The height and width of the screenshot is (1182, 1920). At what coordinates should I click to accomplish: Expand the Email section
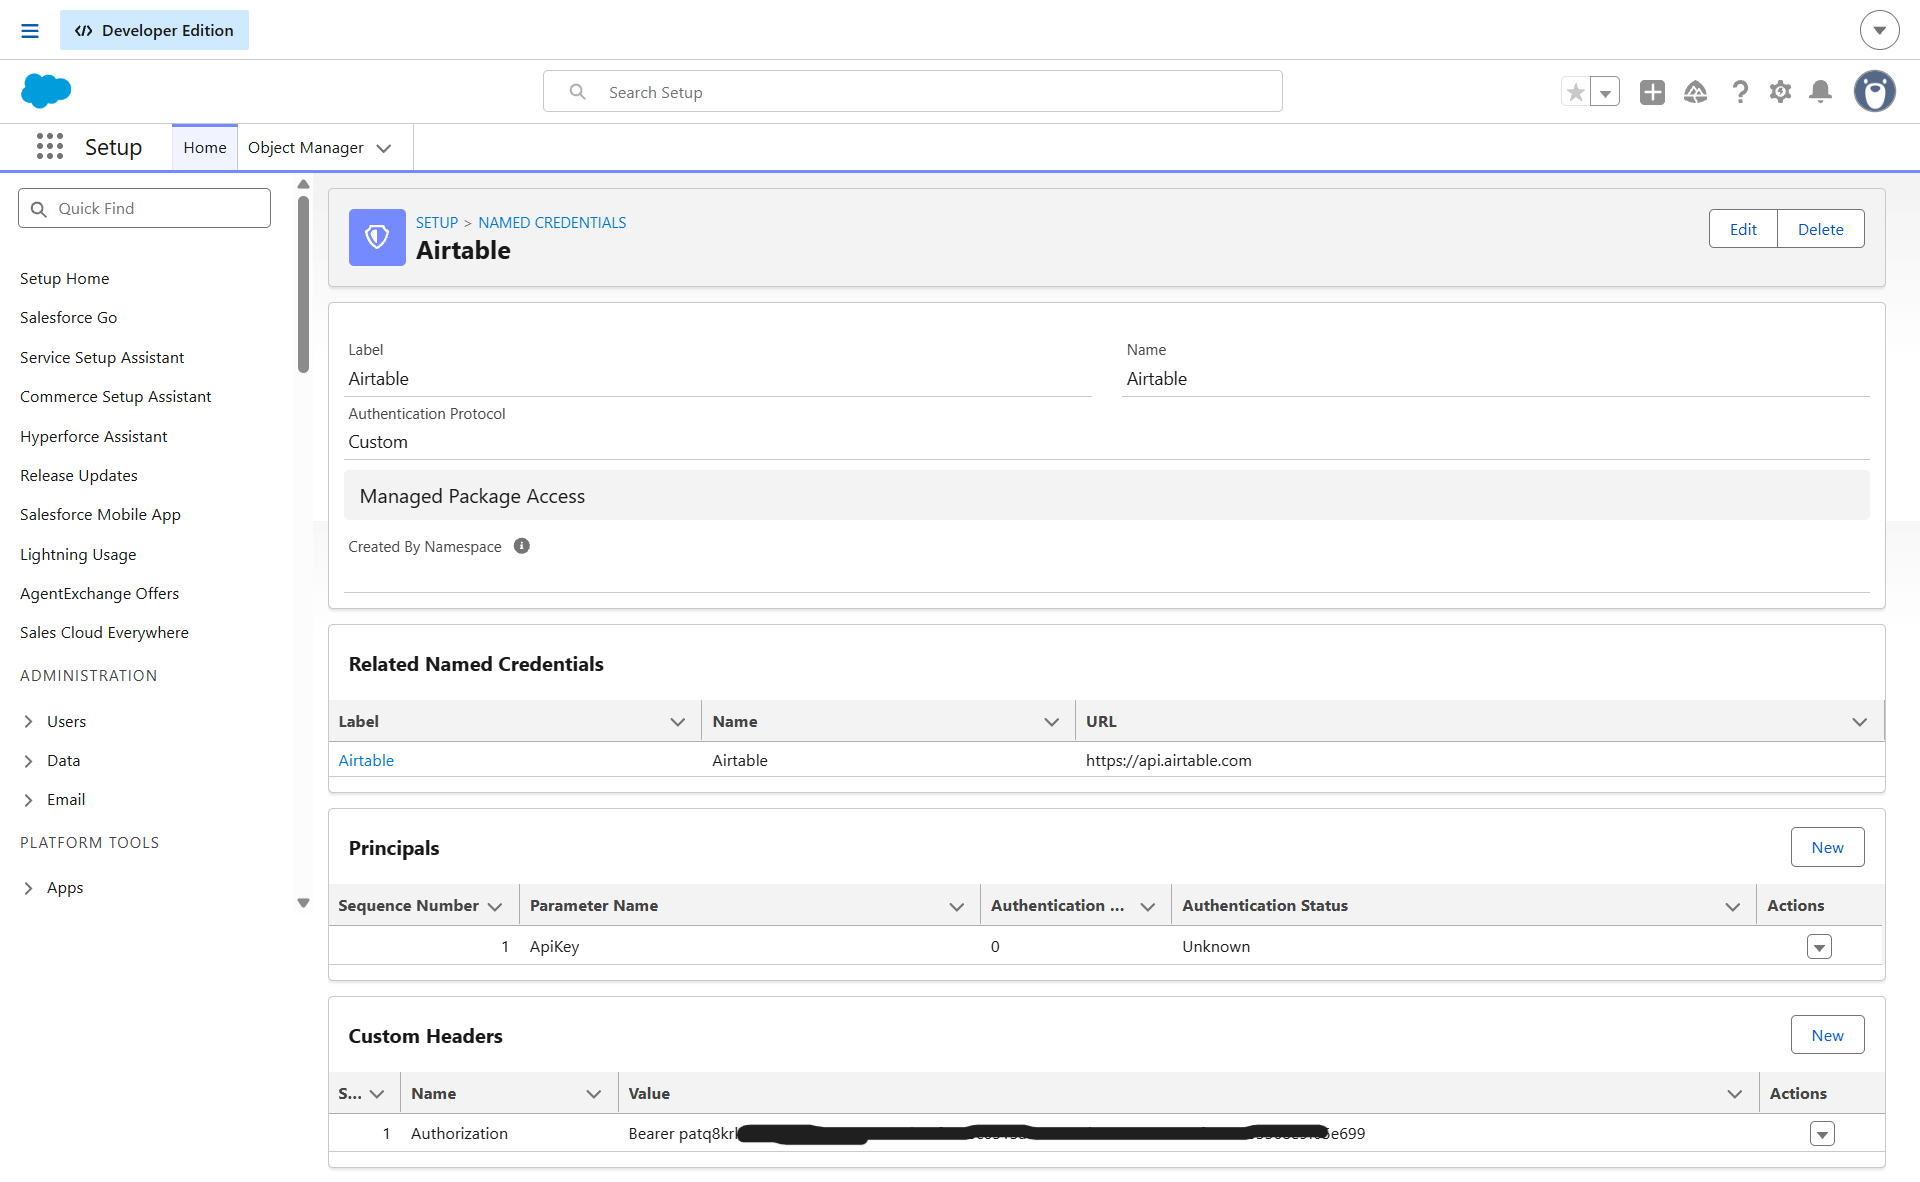pos(28,799)
